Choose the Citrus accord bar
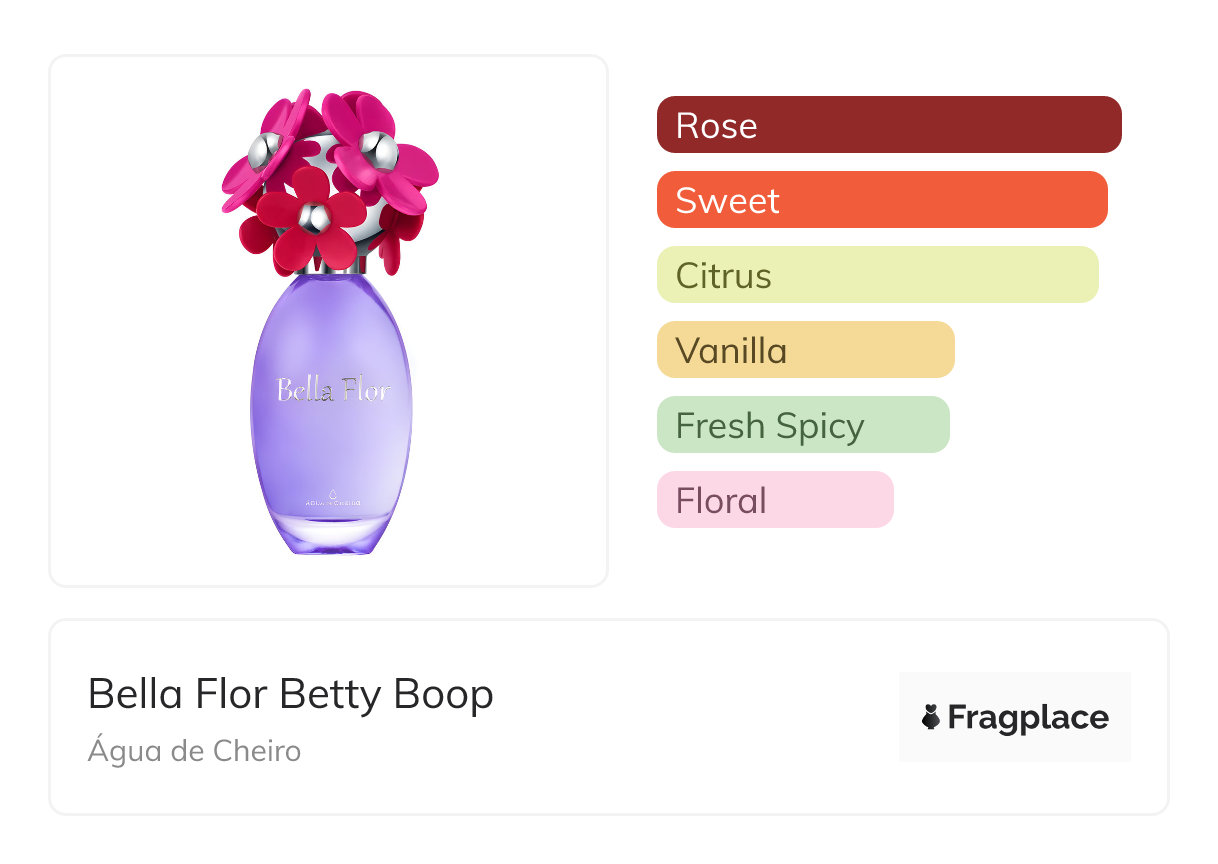Image resolution: width=1218 pixels, height=864 pixels. pyautogui.click(x=877, y=275)
